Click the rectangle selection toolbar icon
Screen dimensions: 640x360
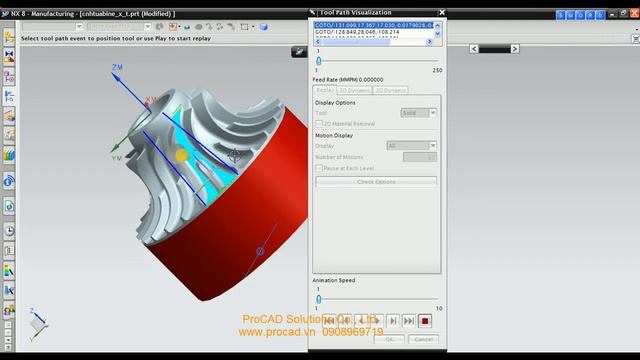[x=244, y=27]
